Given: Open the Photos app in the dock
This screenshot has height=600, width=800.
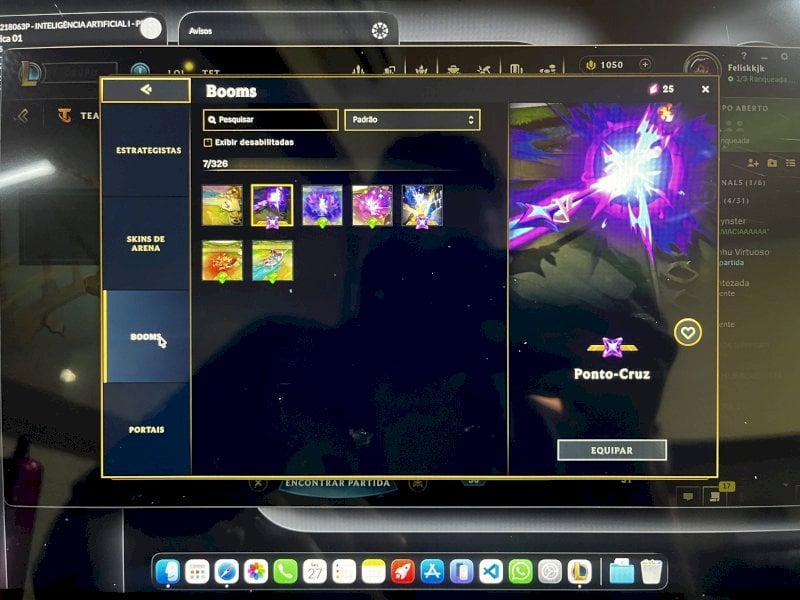Looking at the screenshot, I should [x=256, y=571].
